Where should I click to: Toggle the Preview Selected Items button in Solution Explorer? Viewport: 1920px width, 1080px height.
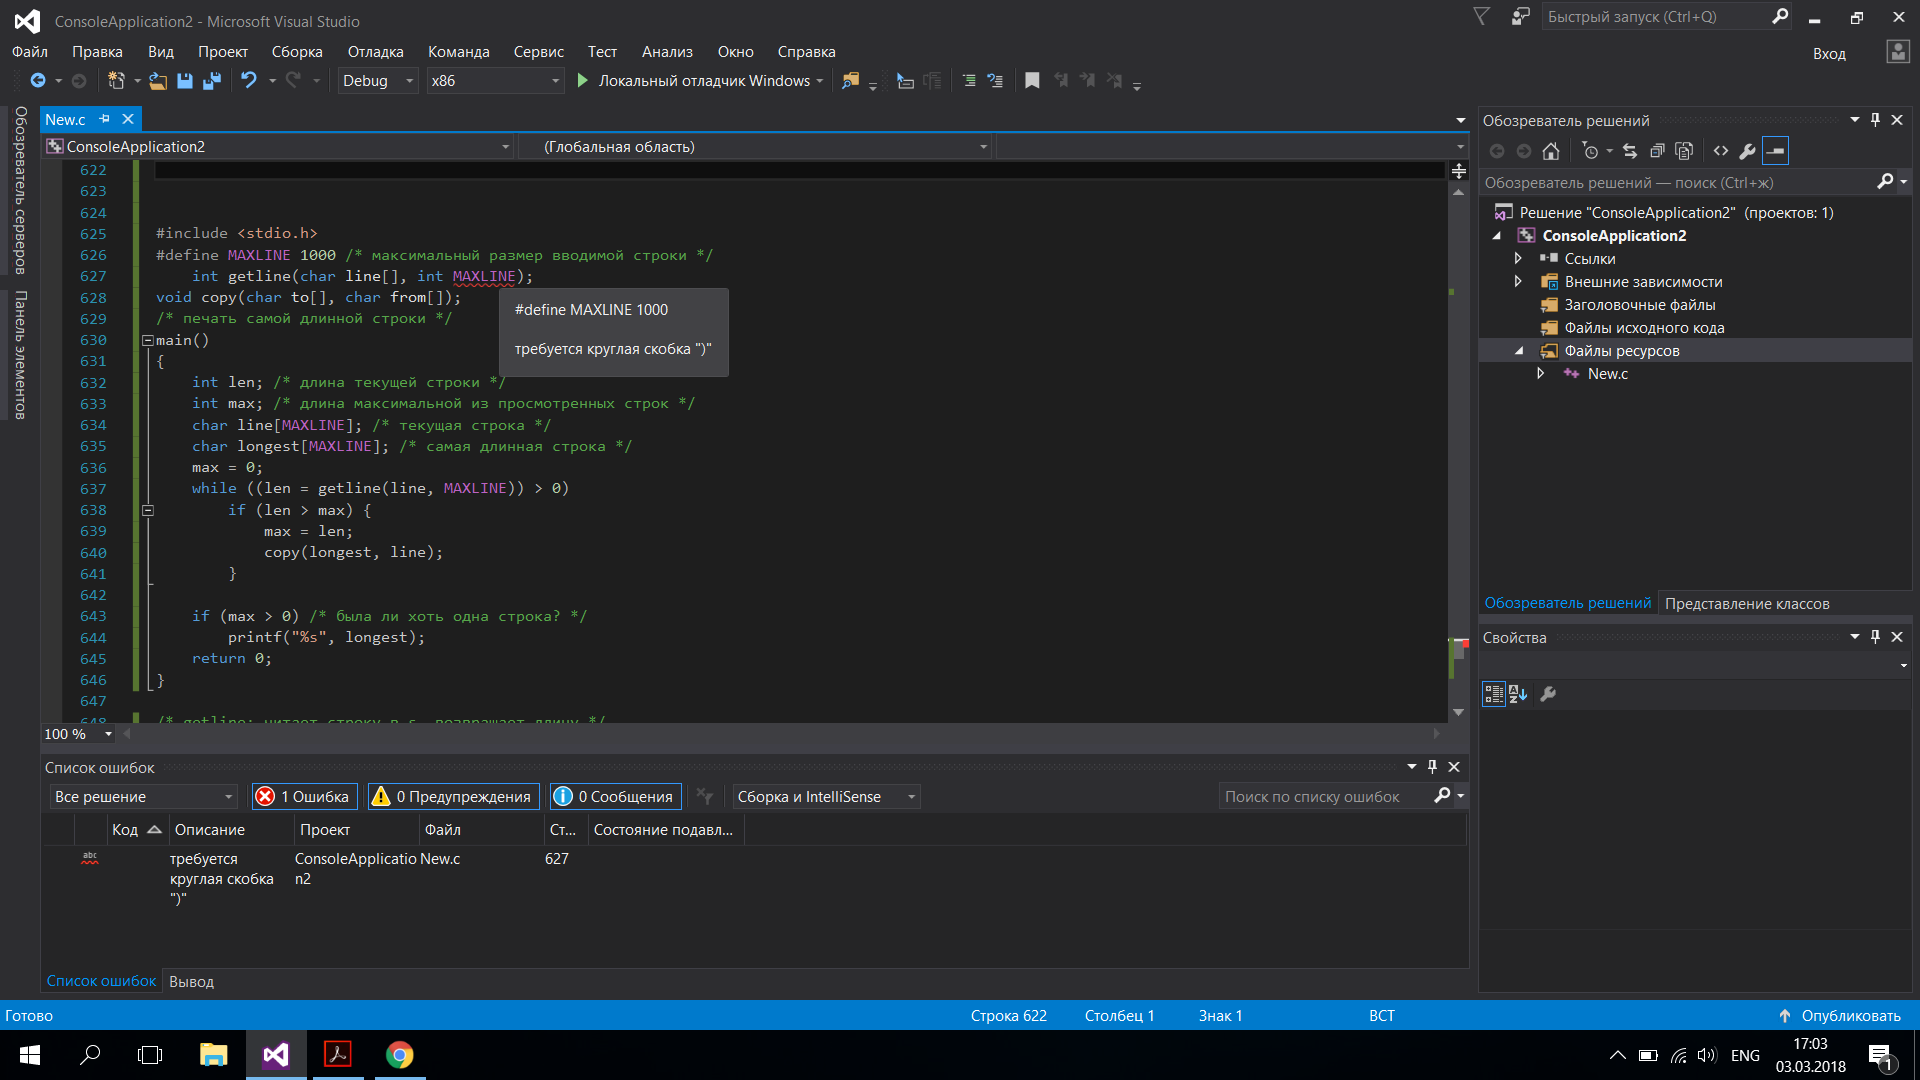tap(1775, 151)
